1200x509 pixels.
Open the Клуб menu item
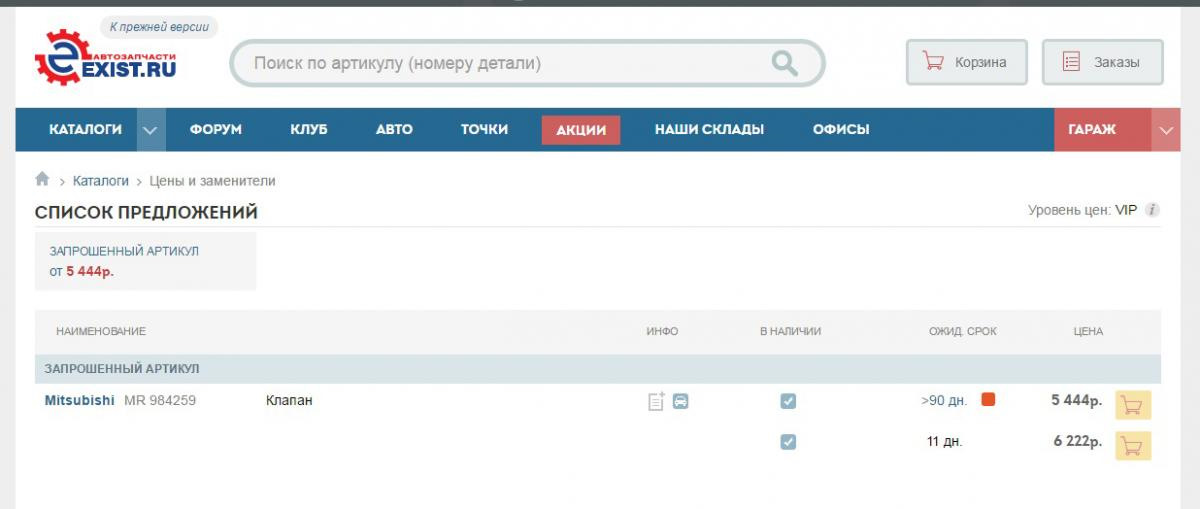309,129
